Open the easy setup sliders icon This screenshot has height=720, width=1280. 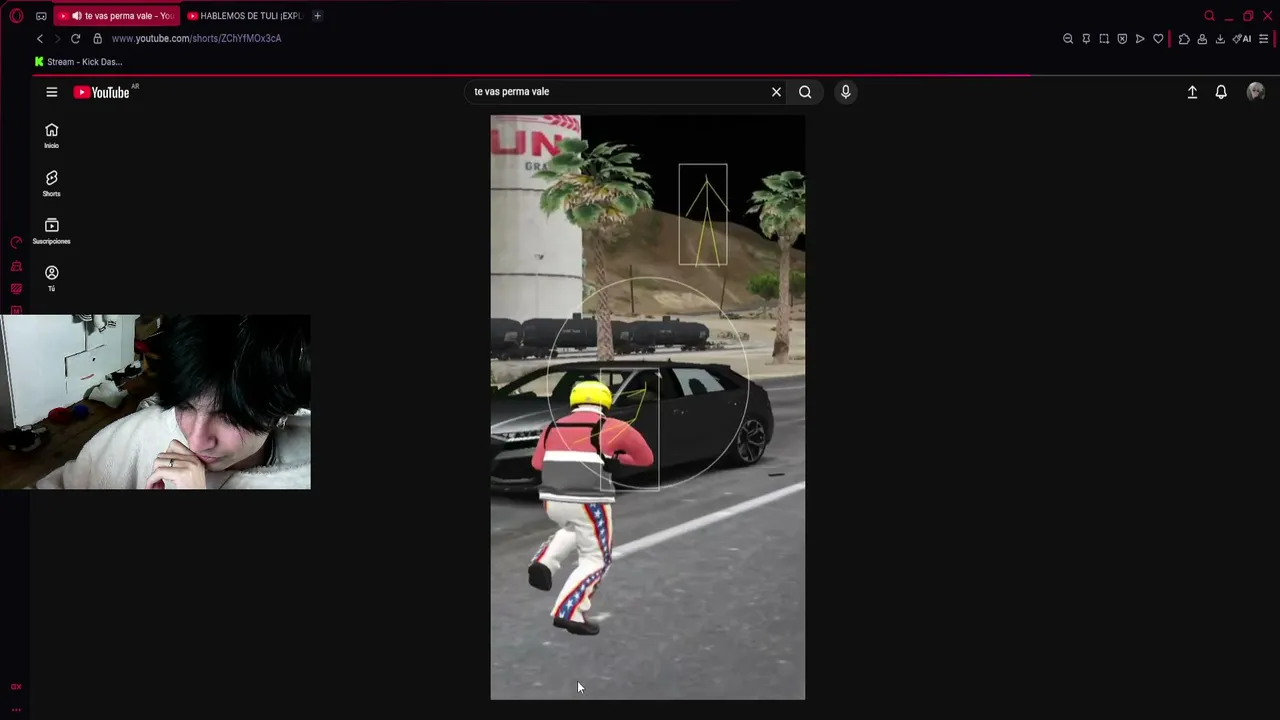point(1264,39)
